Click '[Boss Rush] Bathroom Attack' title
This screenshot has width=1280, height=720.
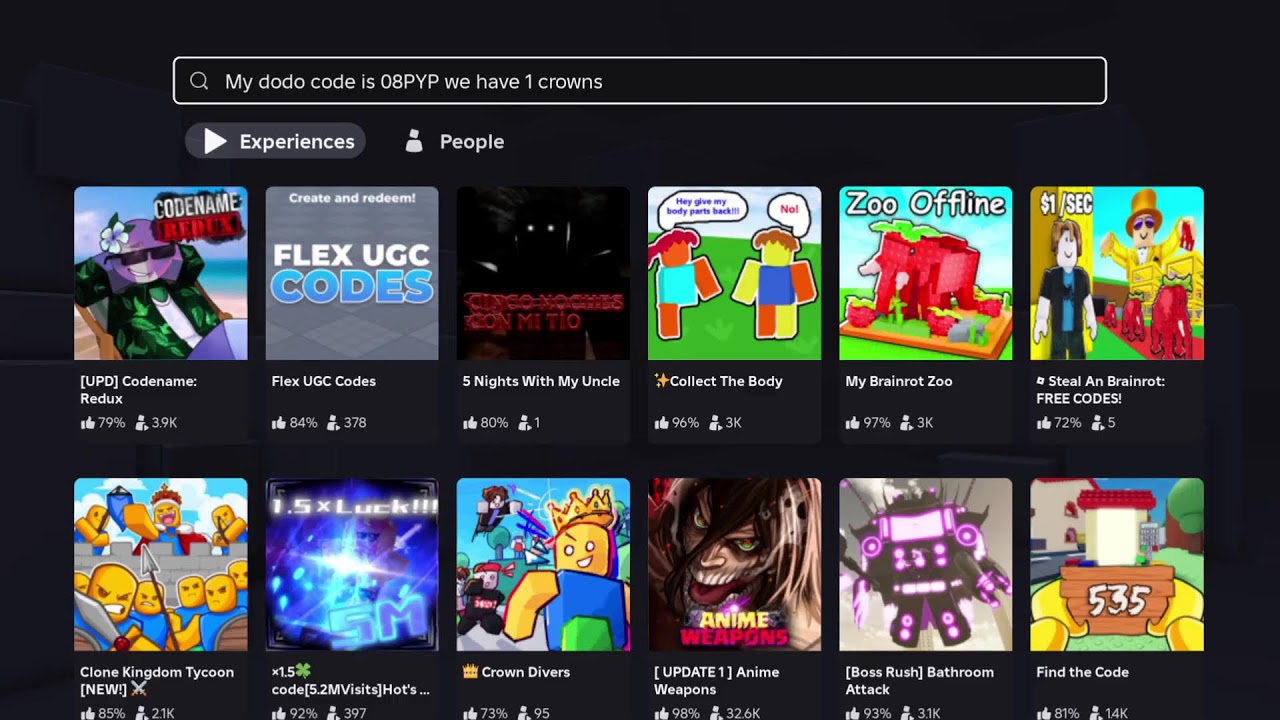pos(919,680)
